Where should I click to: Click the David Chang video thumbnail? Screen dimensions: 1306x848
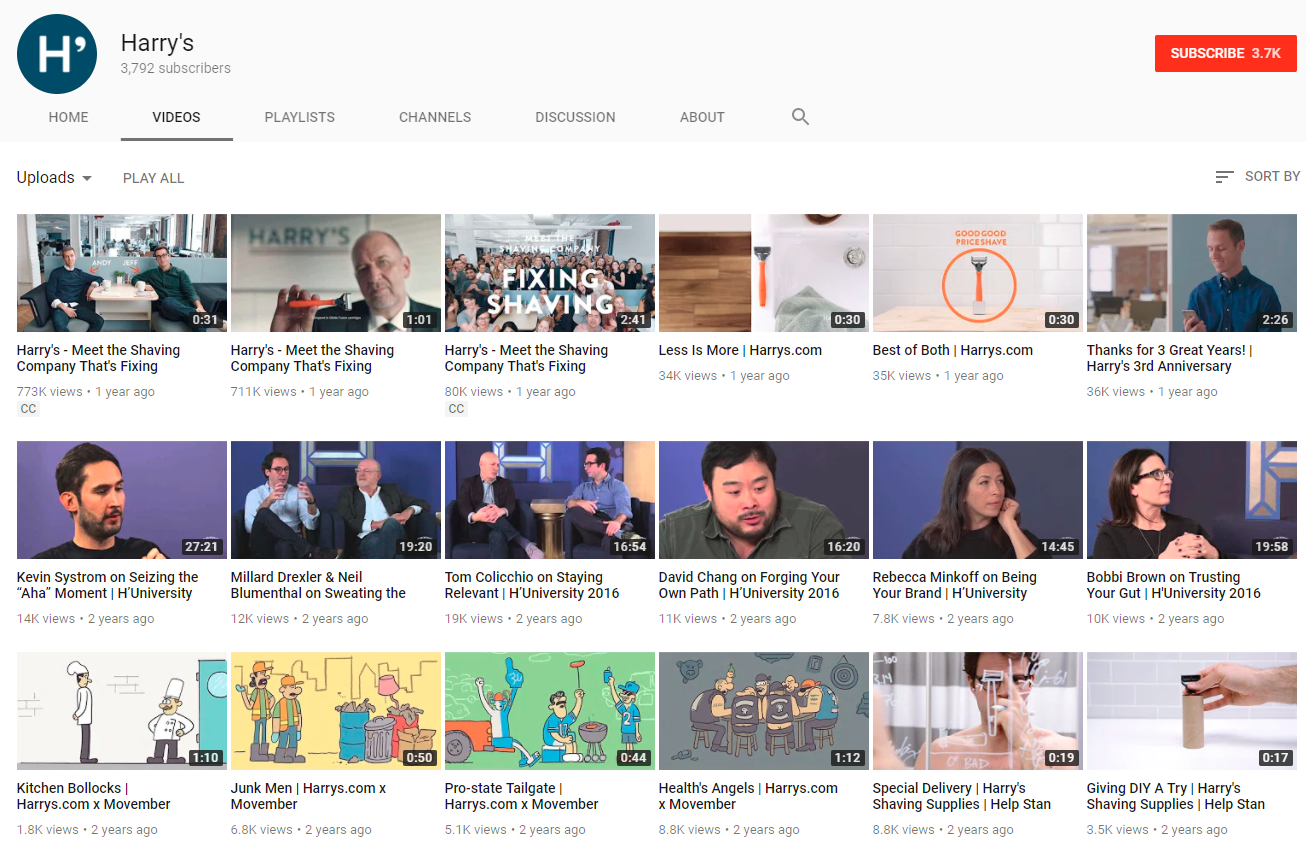pos(763,500)
